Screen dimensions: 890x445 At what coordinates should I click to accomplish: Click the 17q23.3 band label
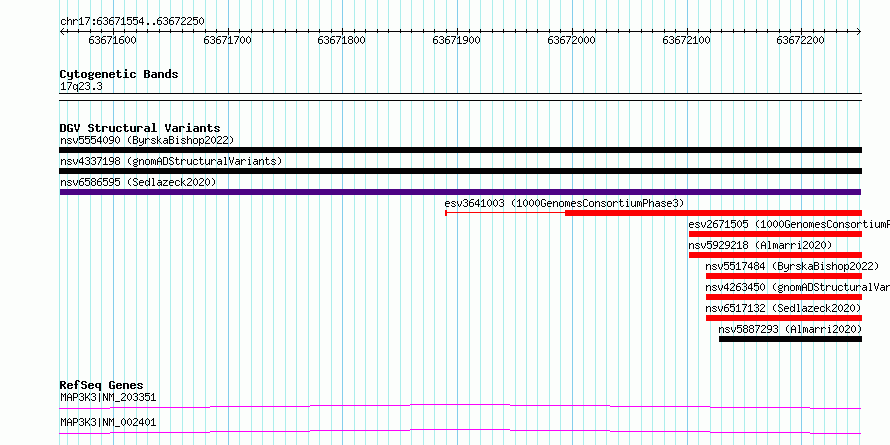click(81, 87)
